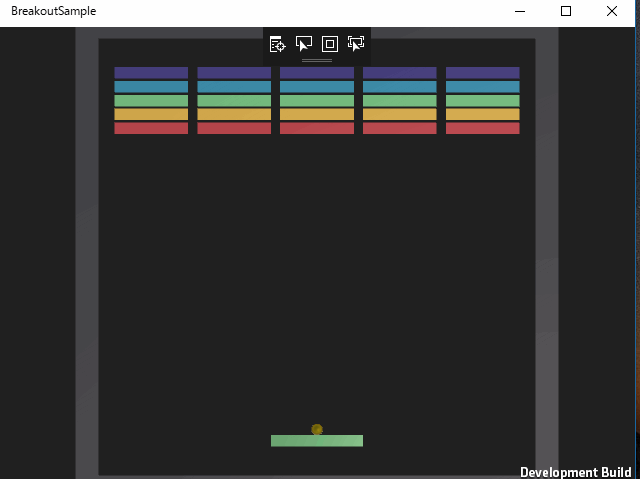
Task: Click the blue brick in the leftmost column
Action: point(151,86)
